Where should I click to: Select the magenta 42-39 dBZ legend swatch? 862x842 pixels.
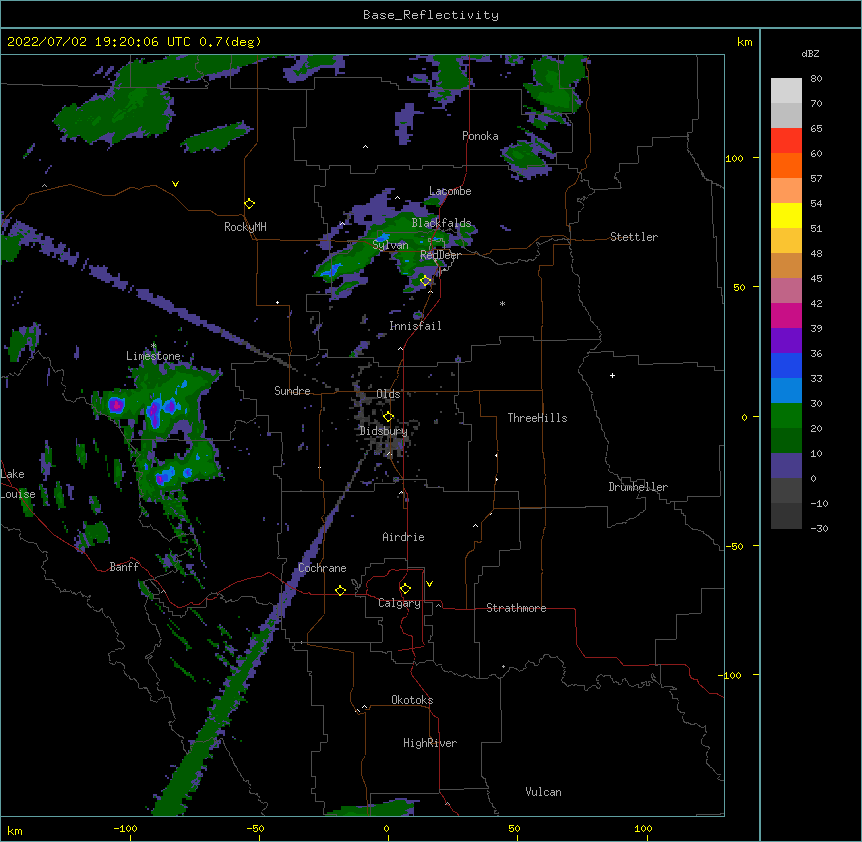click(786, 315)
